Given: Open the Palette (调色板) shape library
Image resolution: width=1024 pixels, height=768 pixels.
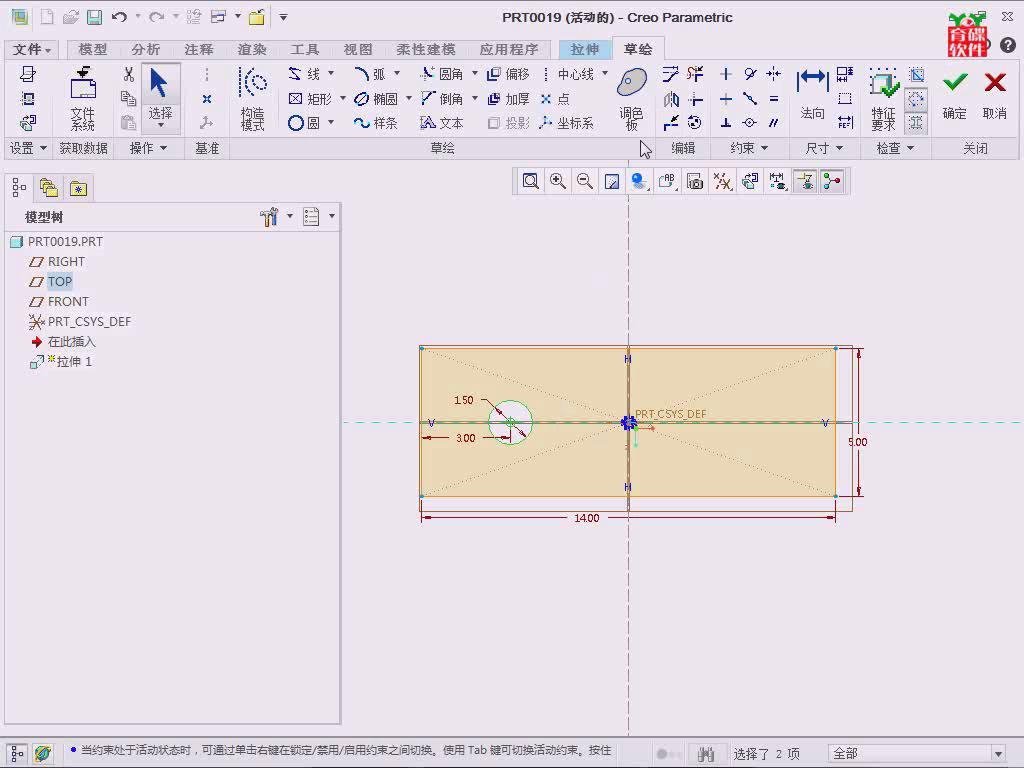Looking at the screenshot, I should tap(632, 98).
